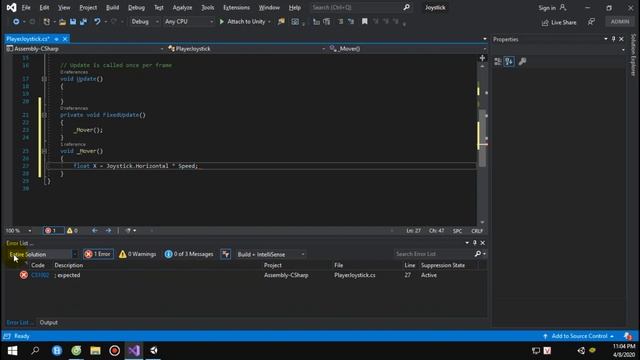Go to previous issue arrow
Image resolution: width=640 pixels, height=360 pixels.
click(x=95, y=231)
